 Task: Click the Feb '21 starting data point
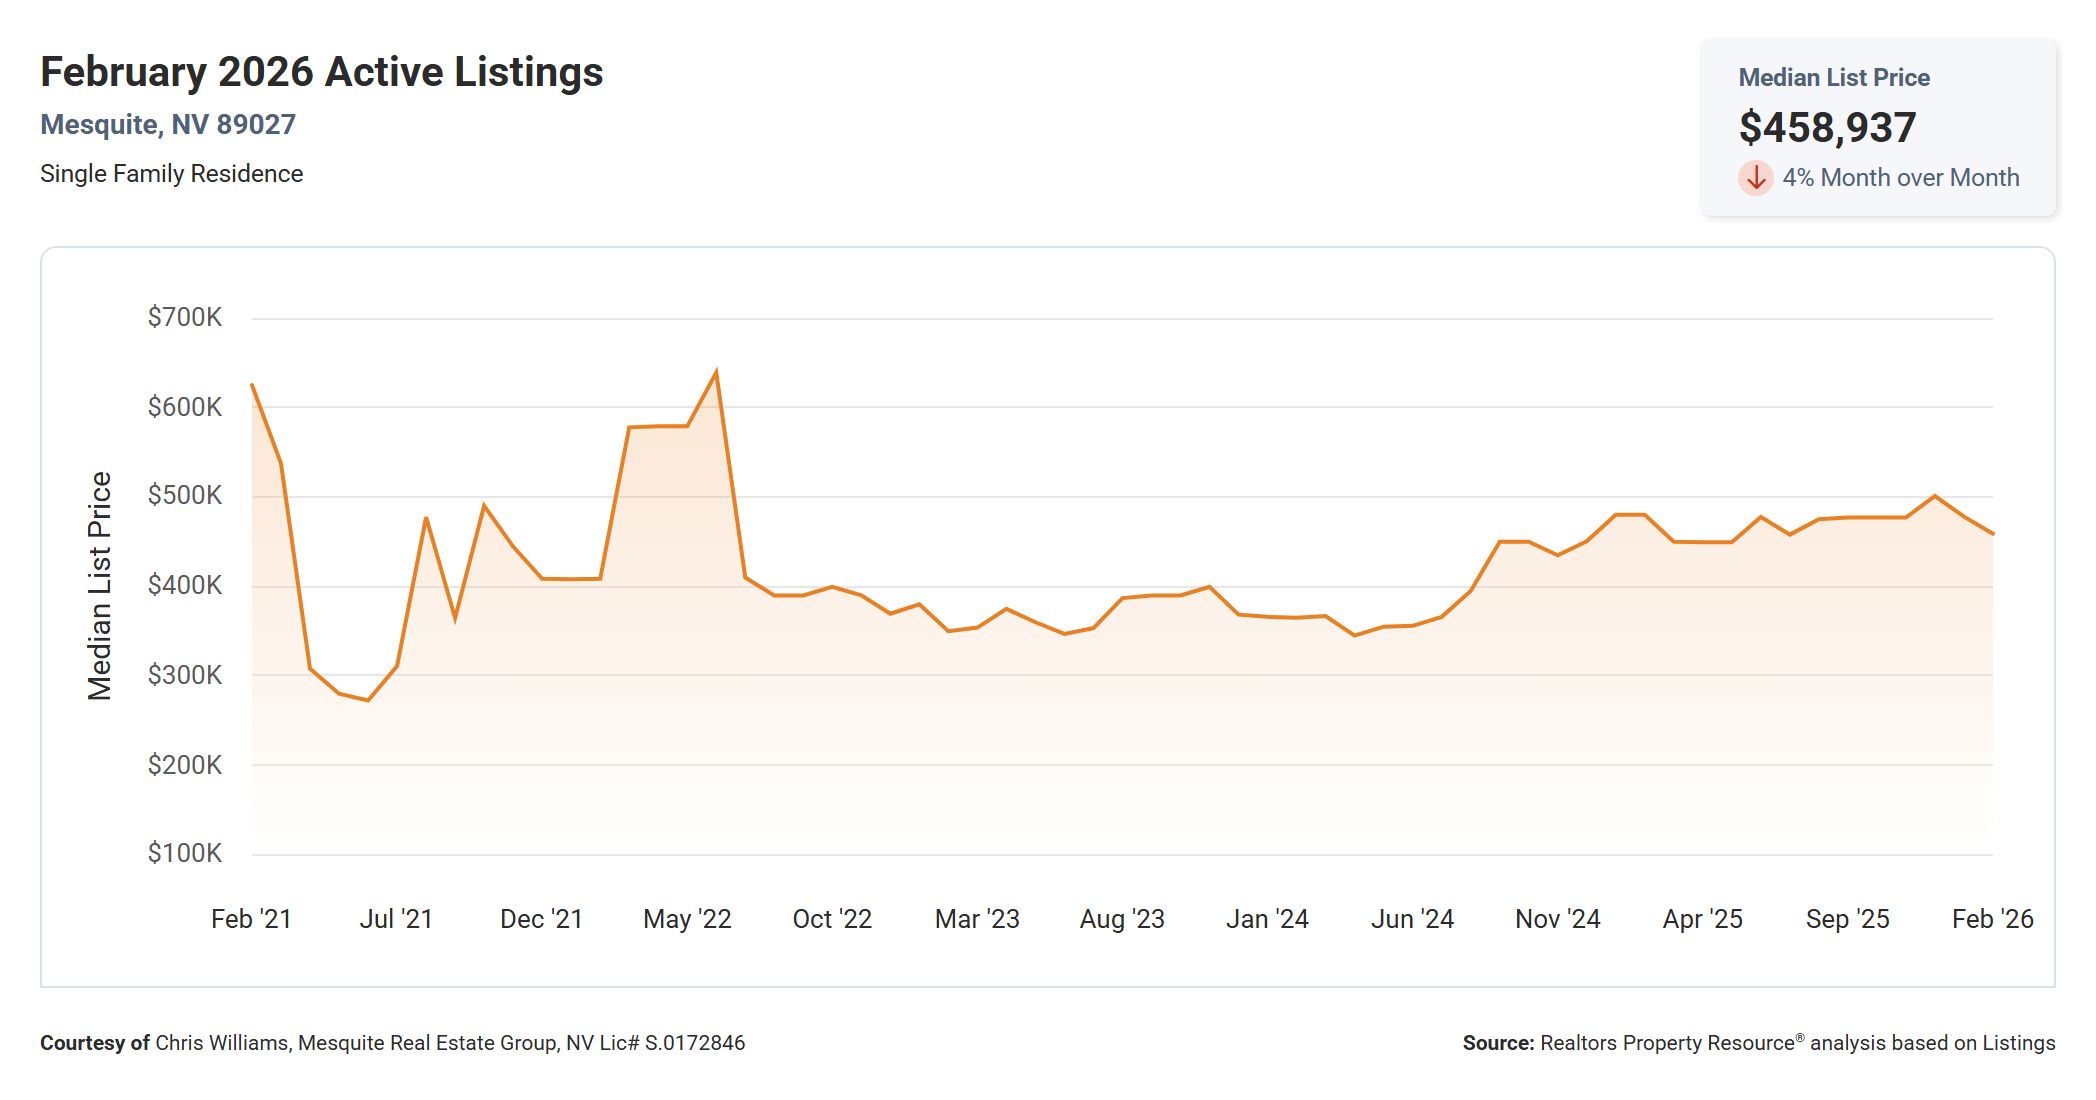pos(252,384)
